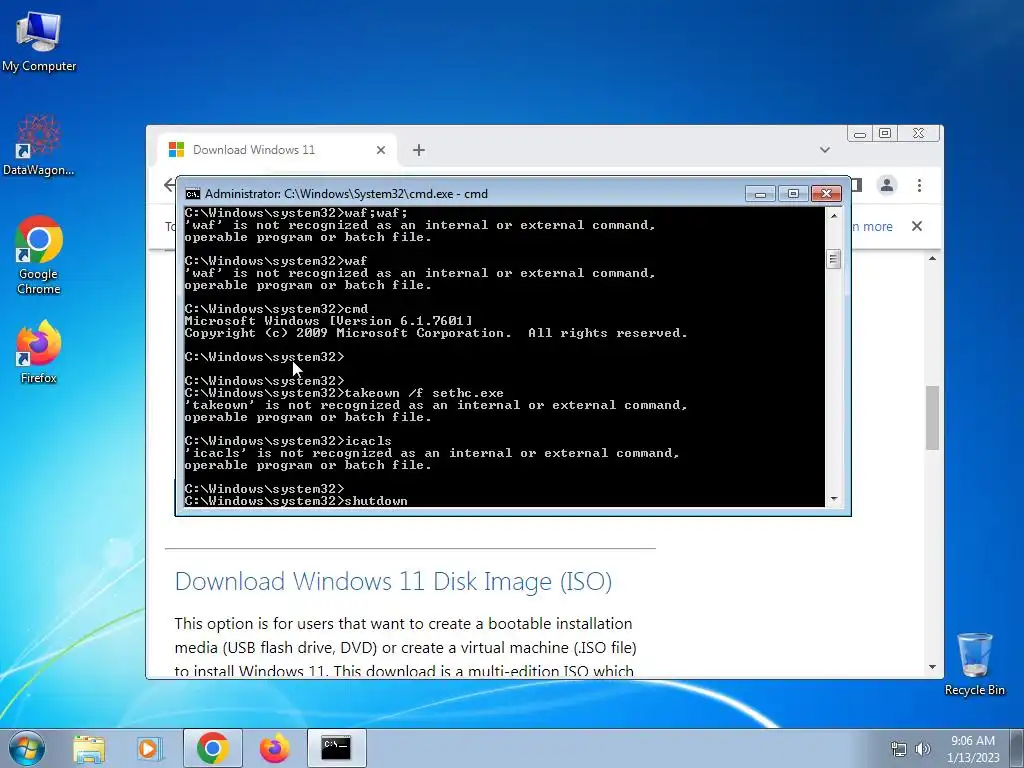Viewport: 1024px width, 768px height.
Task: Open a new tab in Chrome
Action: [419, 150]
